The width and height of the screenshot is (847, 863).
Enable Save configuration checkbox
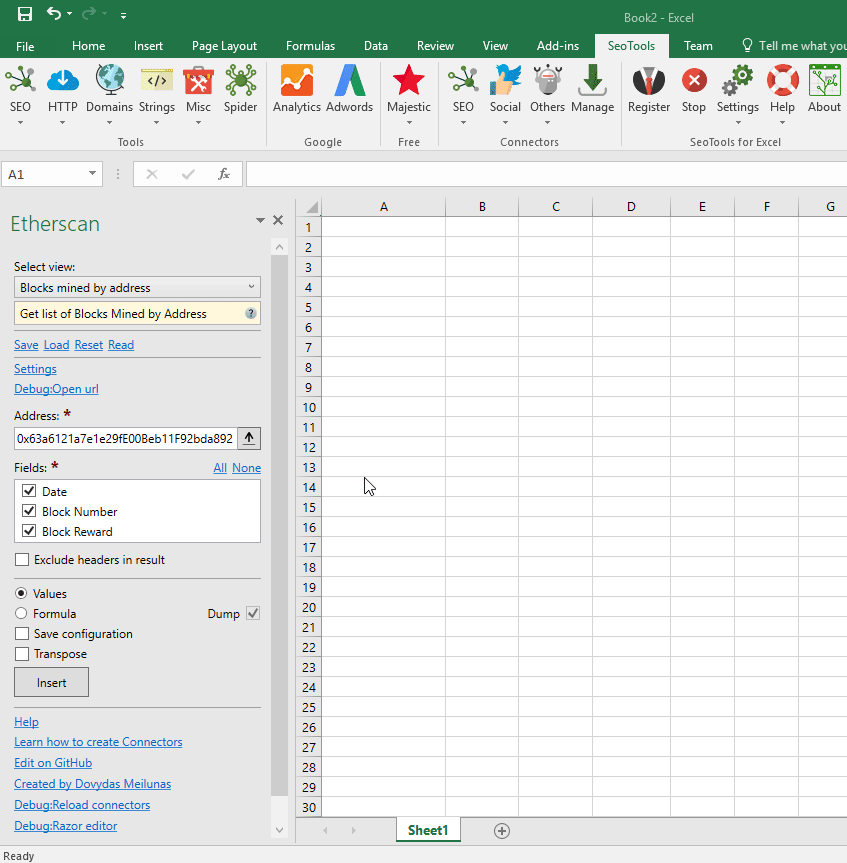click(22, 633)
